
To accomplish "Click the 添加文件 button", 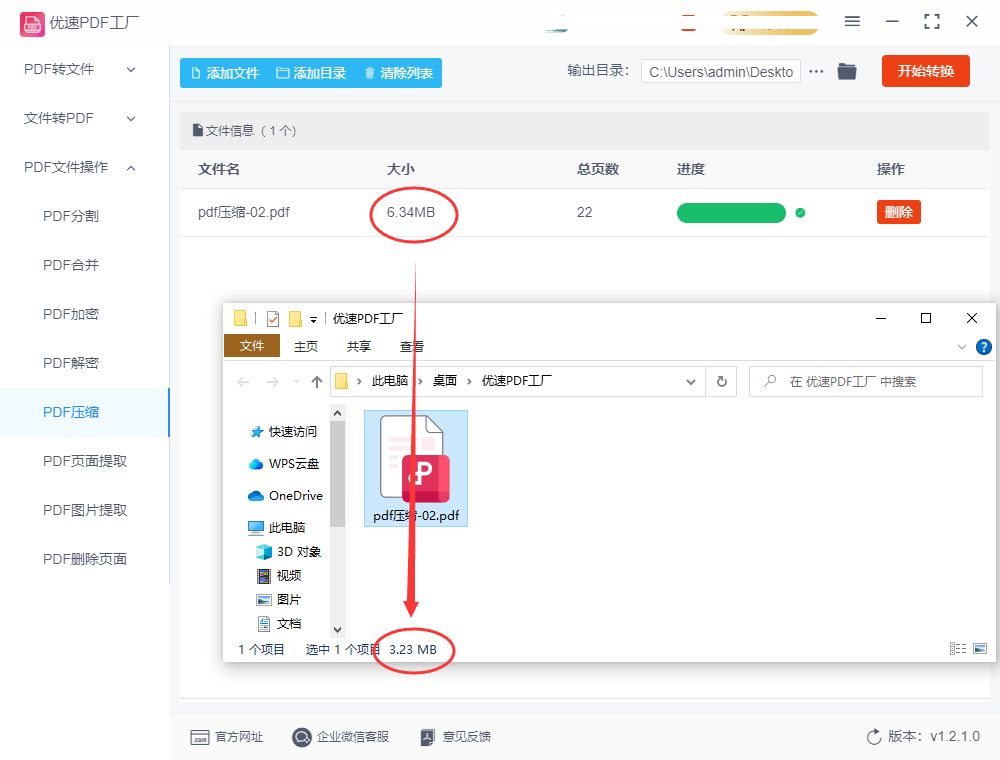I will 225,73.
